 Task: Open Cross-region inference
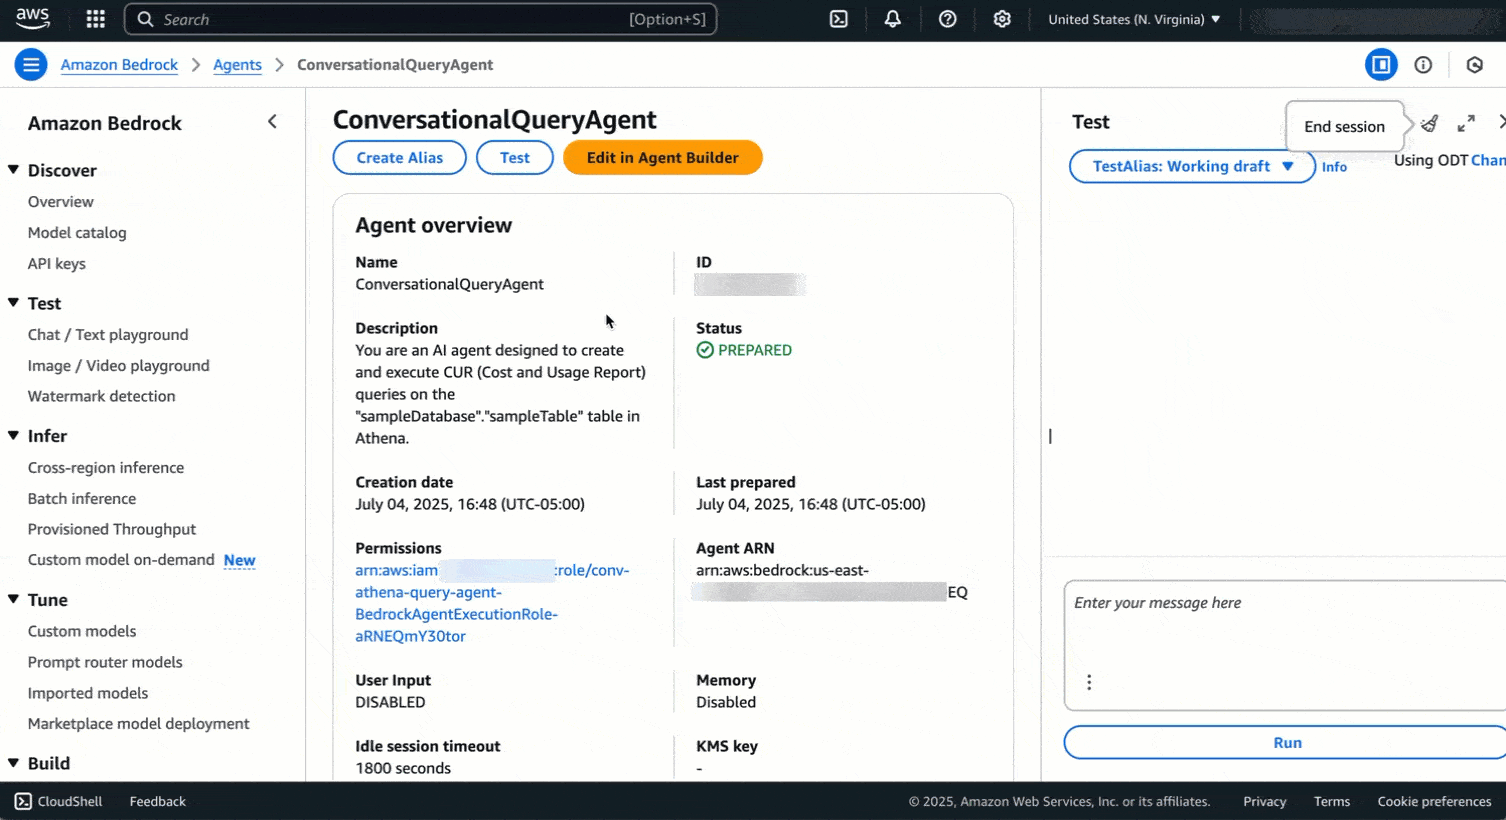tap(106, 468)
